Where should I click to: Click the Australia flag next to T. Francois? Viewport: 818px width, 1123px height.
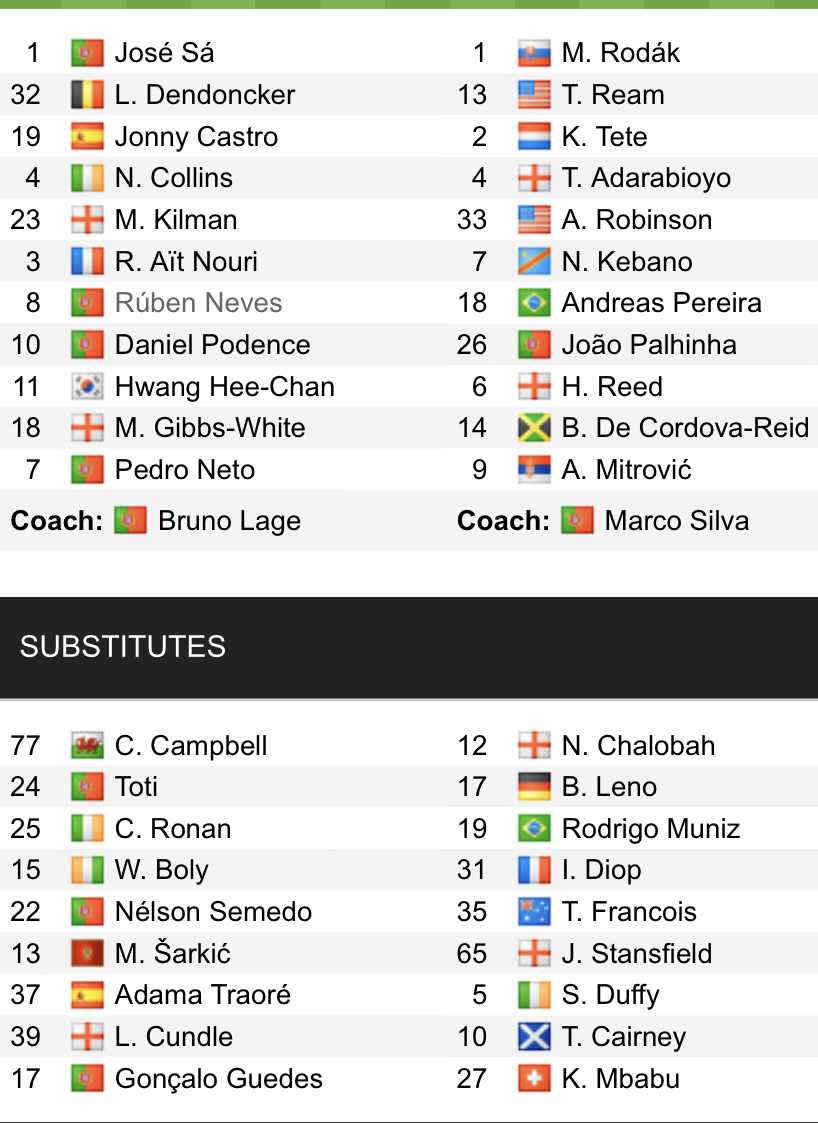pyautogui.click(x=534, y=912)
